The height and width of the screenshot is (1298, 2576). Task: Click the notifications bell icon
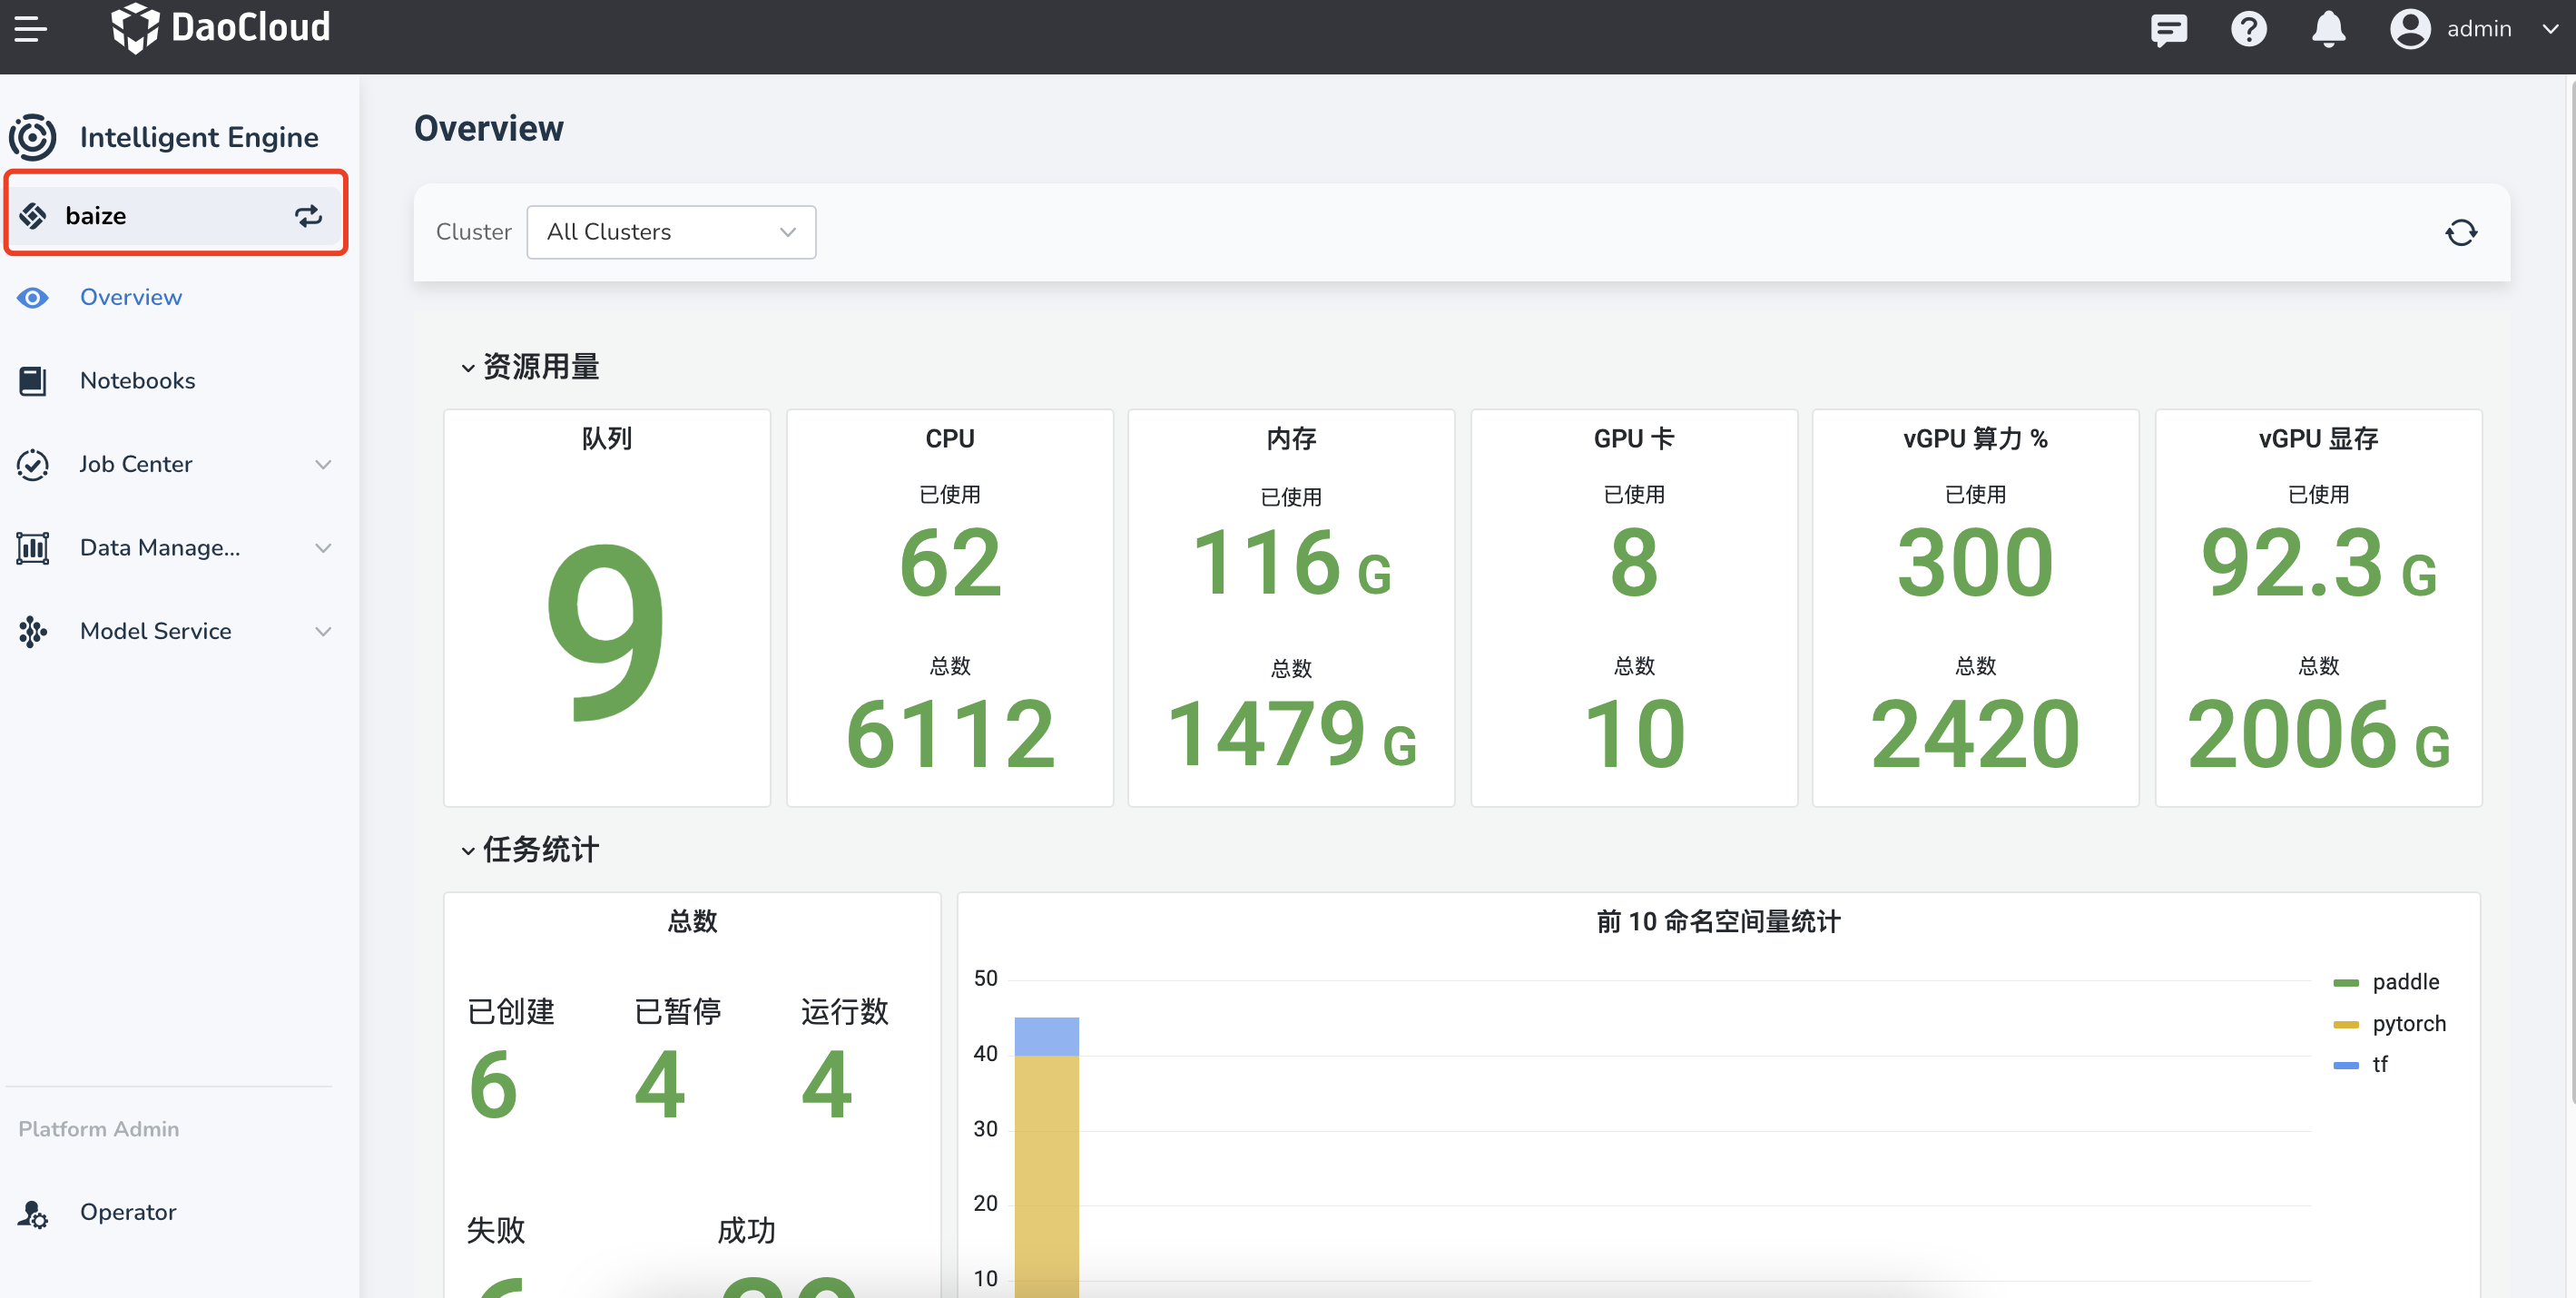[2328, 29]
